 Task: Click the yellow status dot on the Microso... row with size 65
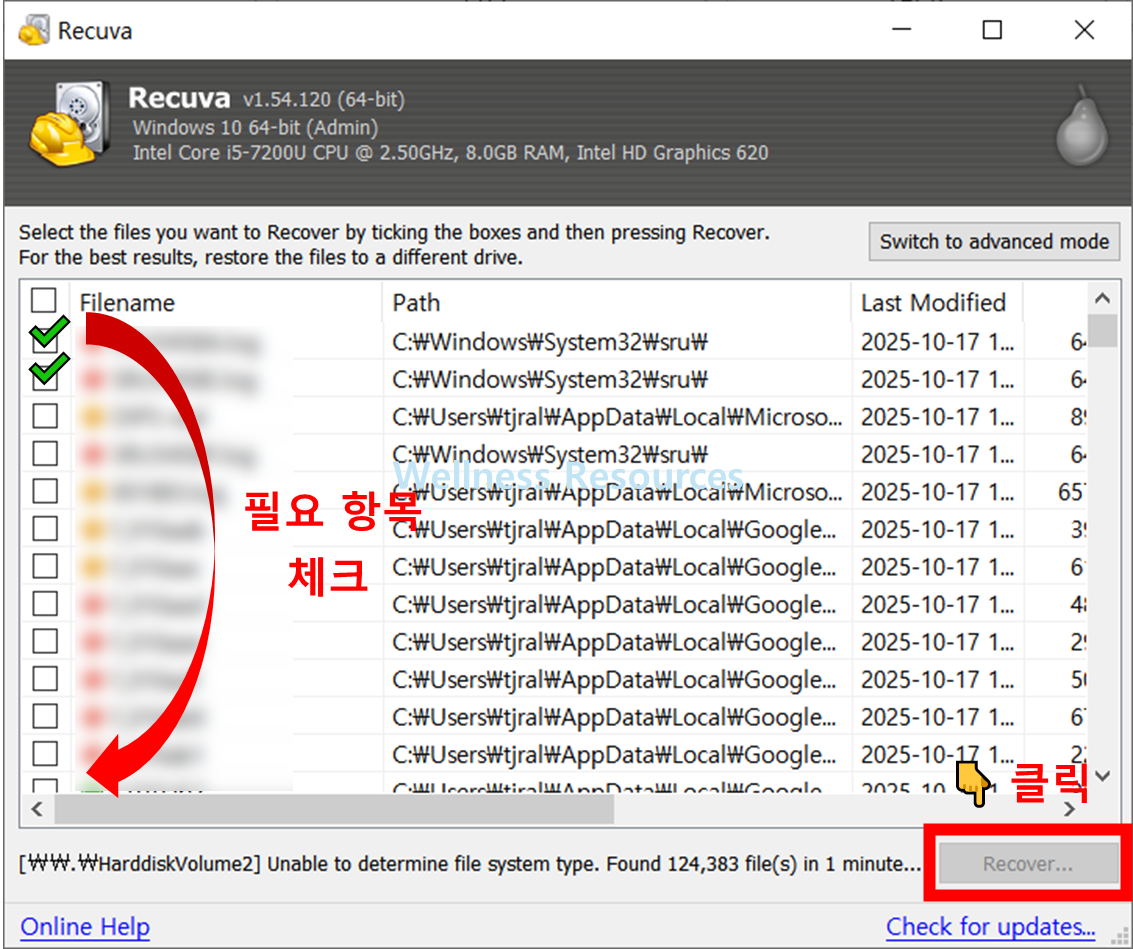click(x=94, y=492)
